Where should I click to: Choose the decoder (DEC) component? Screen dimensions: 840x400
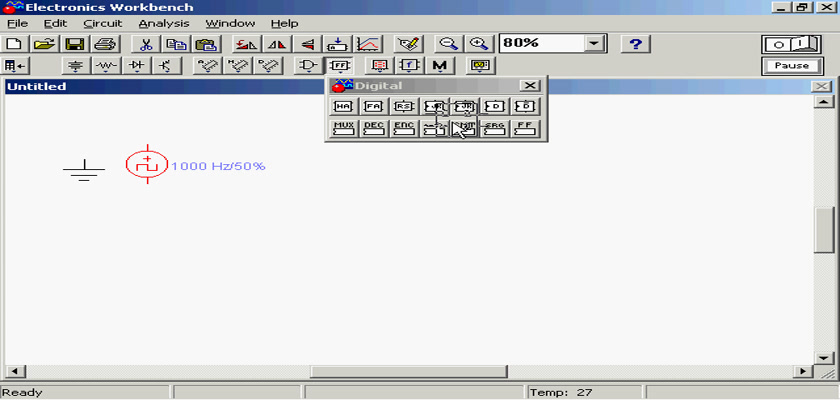(374, 128)
